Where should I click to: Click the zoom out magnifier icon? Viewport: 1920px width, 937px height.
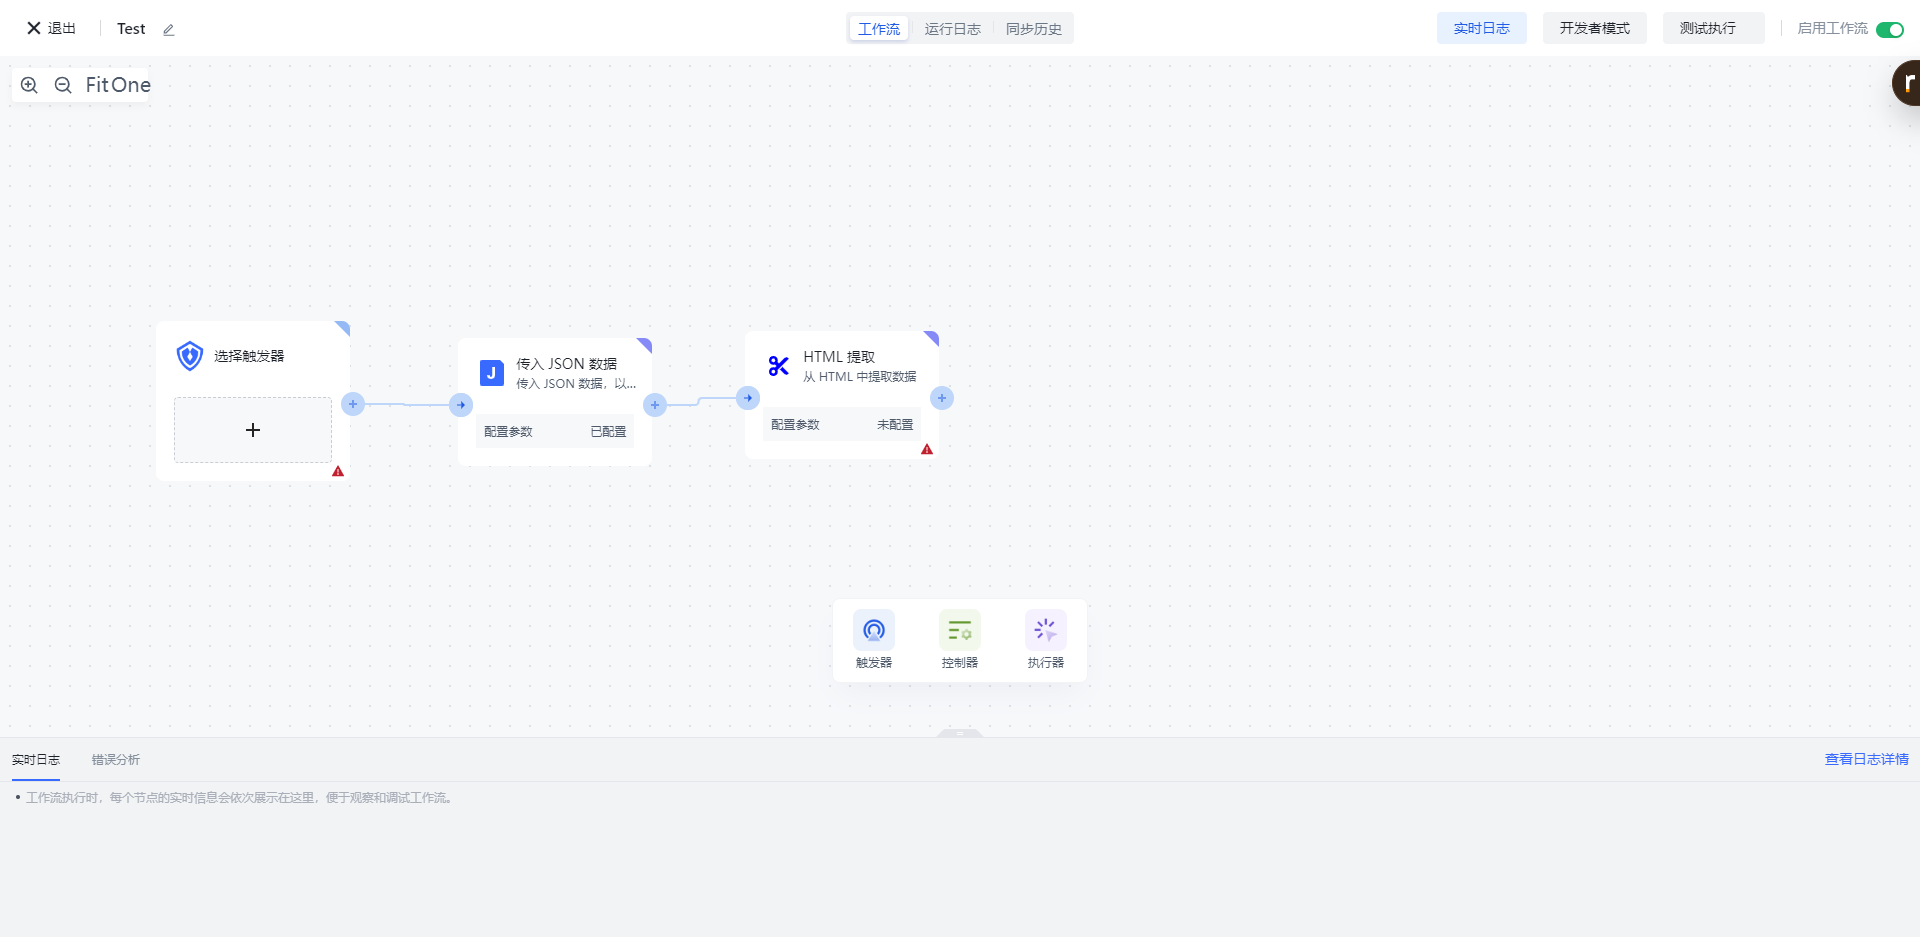(63, 85)
